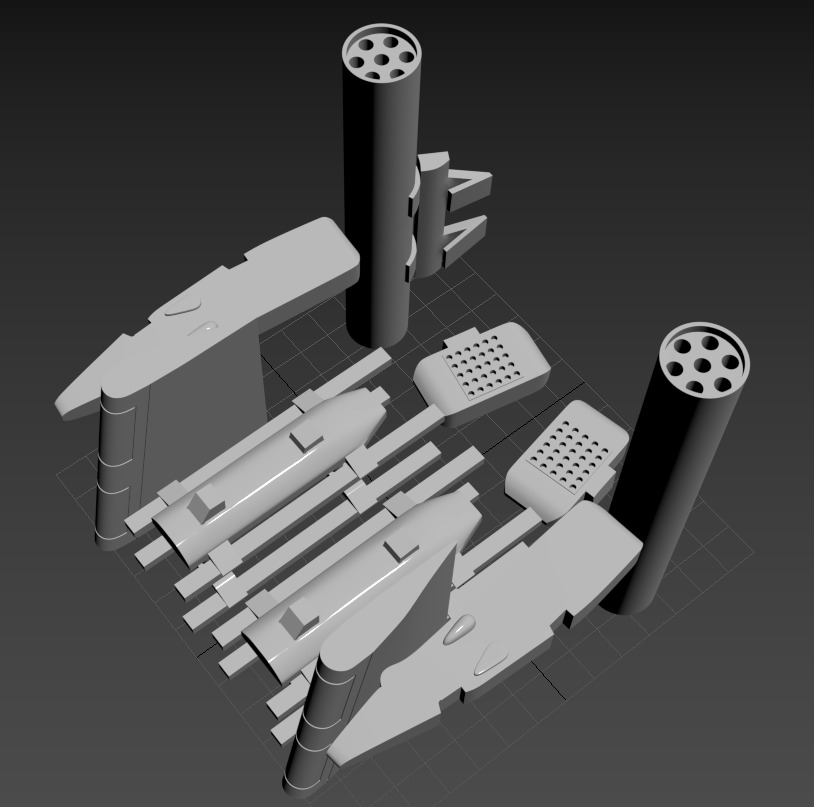Screen dimensions: 814x807
Task: Pick the lower perforated pad beside right cylinder
Action: coord(566,459)
